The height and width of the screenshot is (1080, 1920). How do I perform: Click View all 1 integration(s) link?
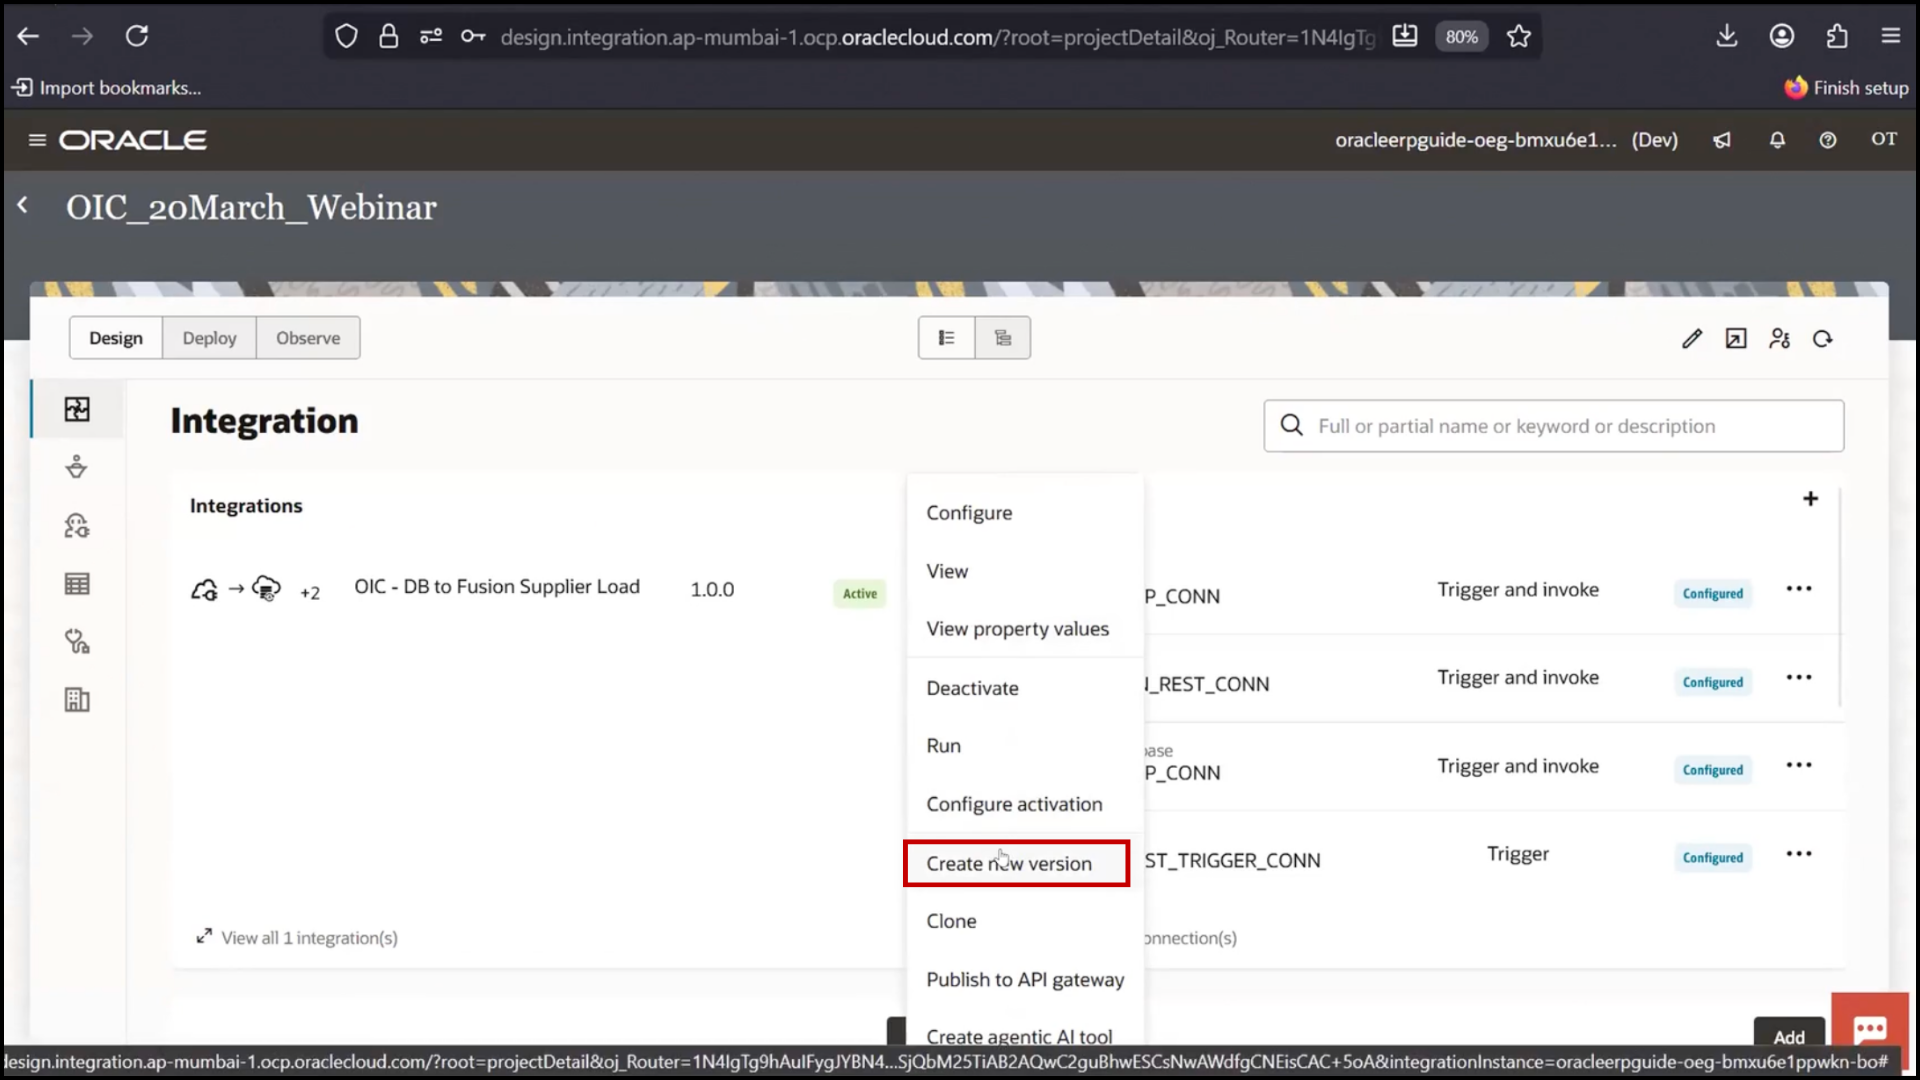297,937
